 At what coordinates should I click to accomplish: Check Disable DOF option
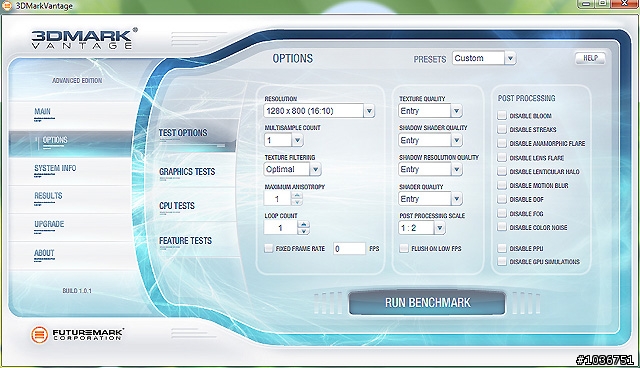coord(502,199)
